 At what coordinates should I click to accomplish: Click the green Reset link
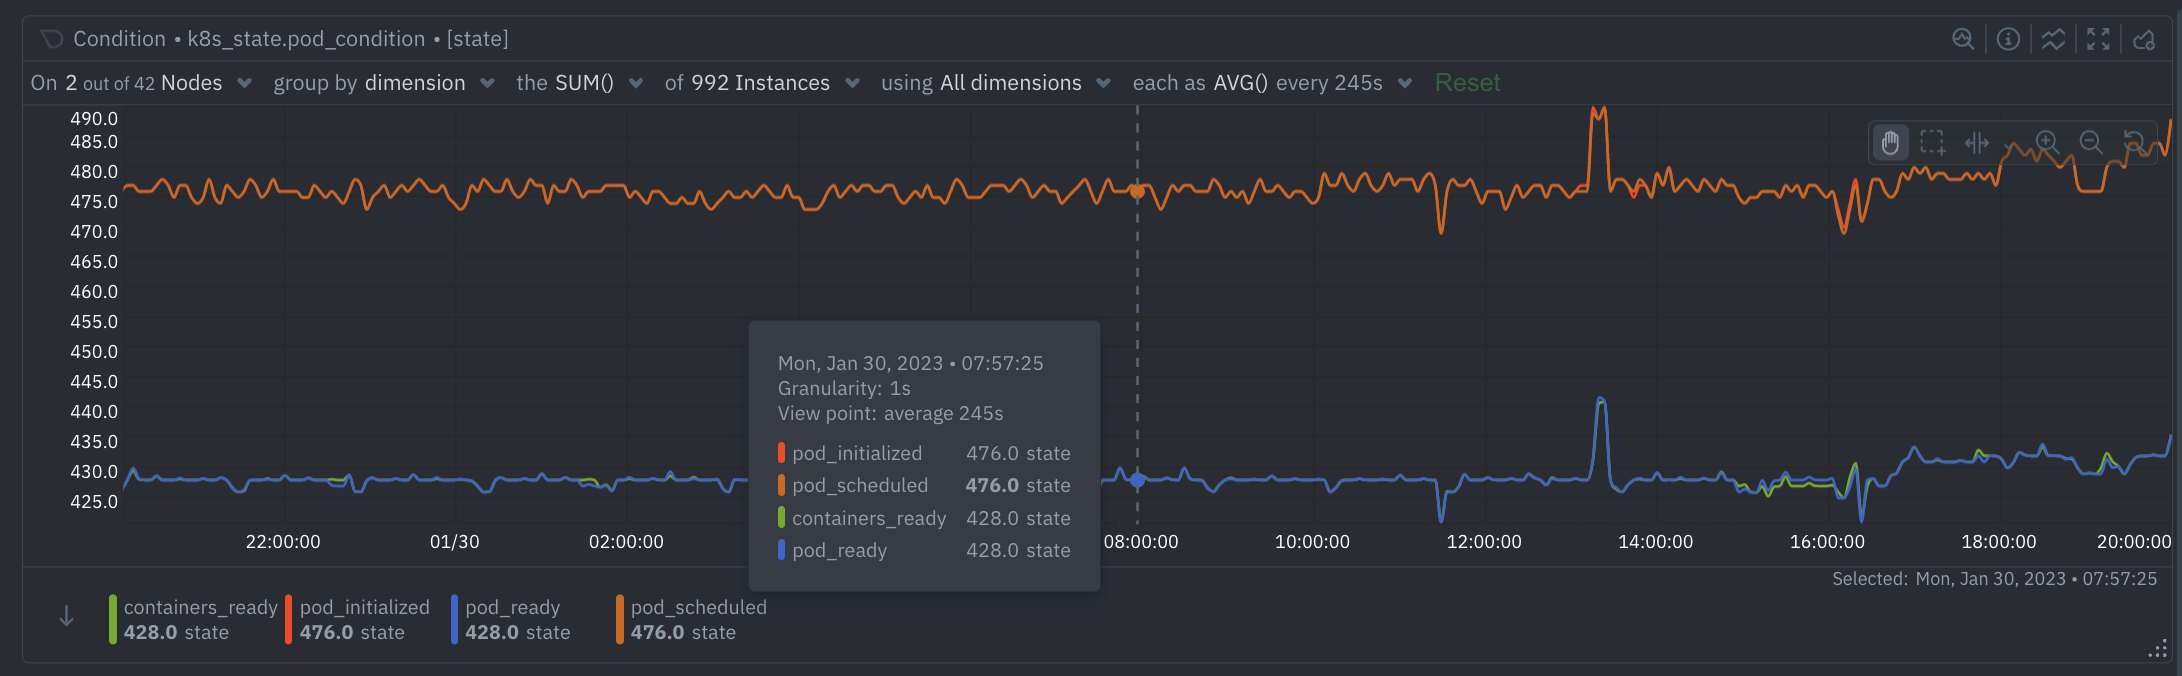[x=1467, y=83]
